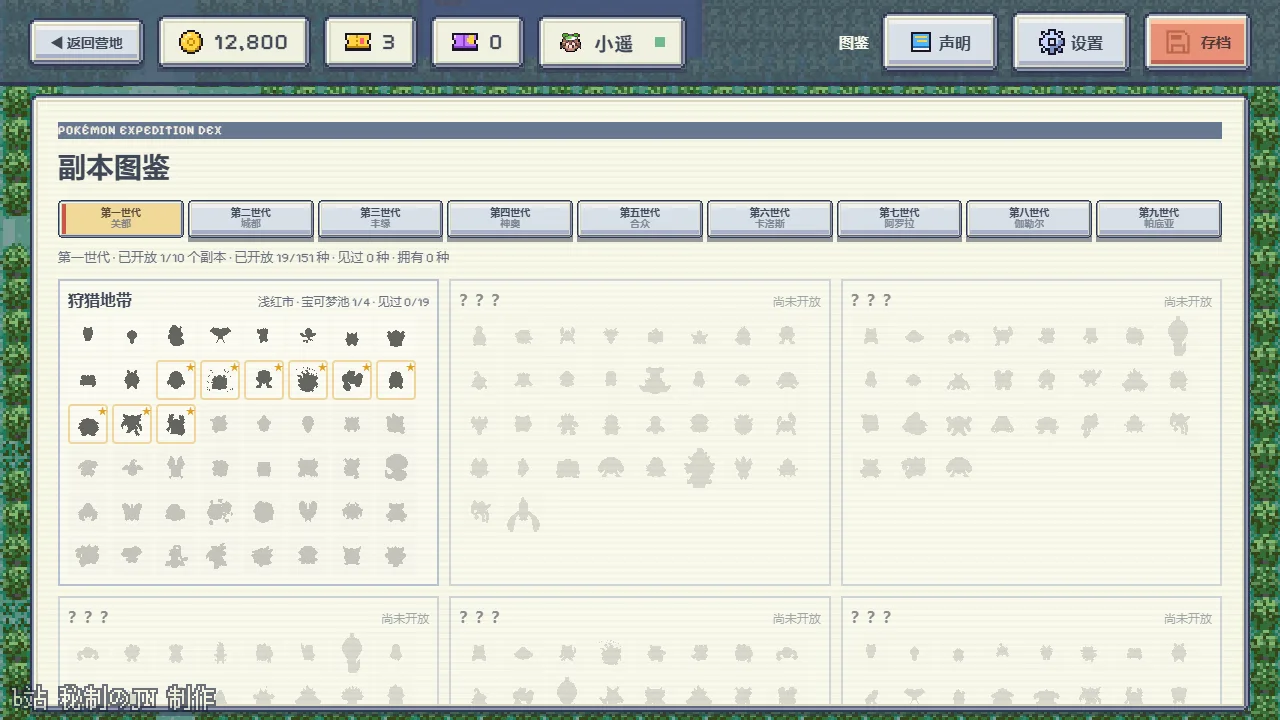Click the green status square beside 小遥
The image size is (1280, 720).
(659, 43)
